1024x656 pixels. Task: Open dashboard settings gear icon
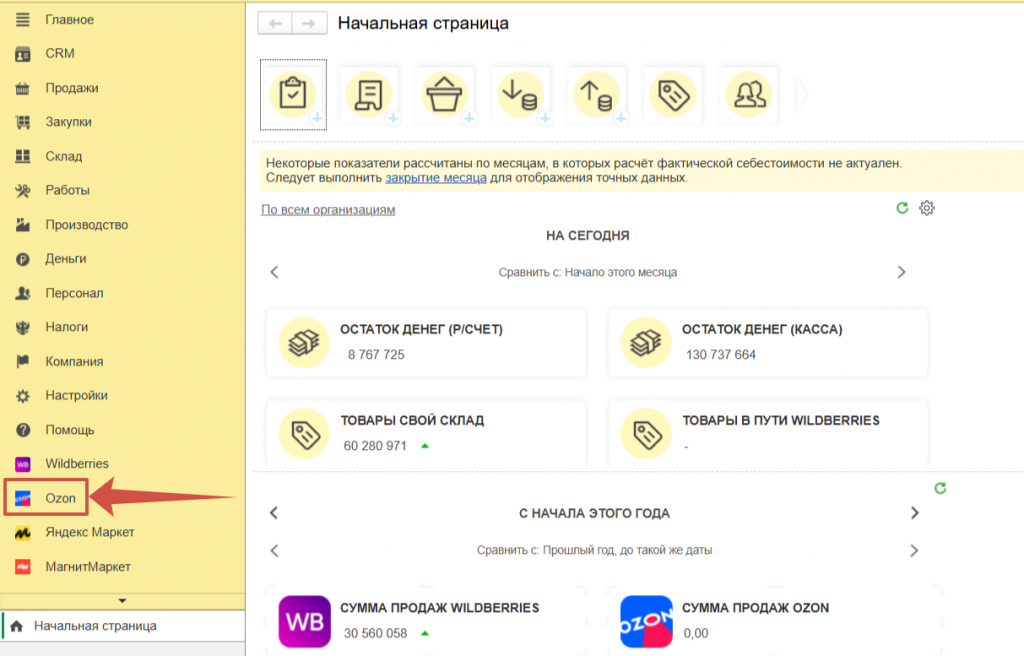927,208
